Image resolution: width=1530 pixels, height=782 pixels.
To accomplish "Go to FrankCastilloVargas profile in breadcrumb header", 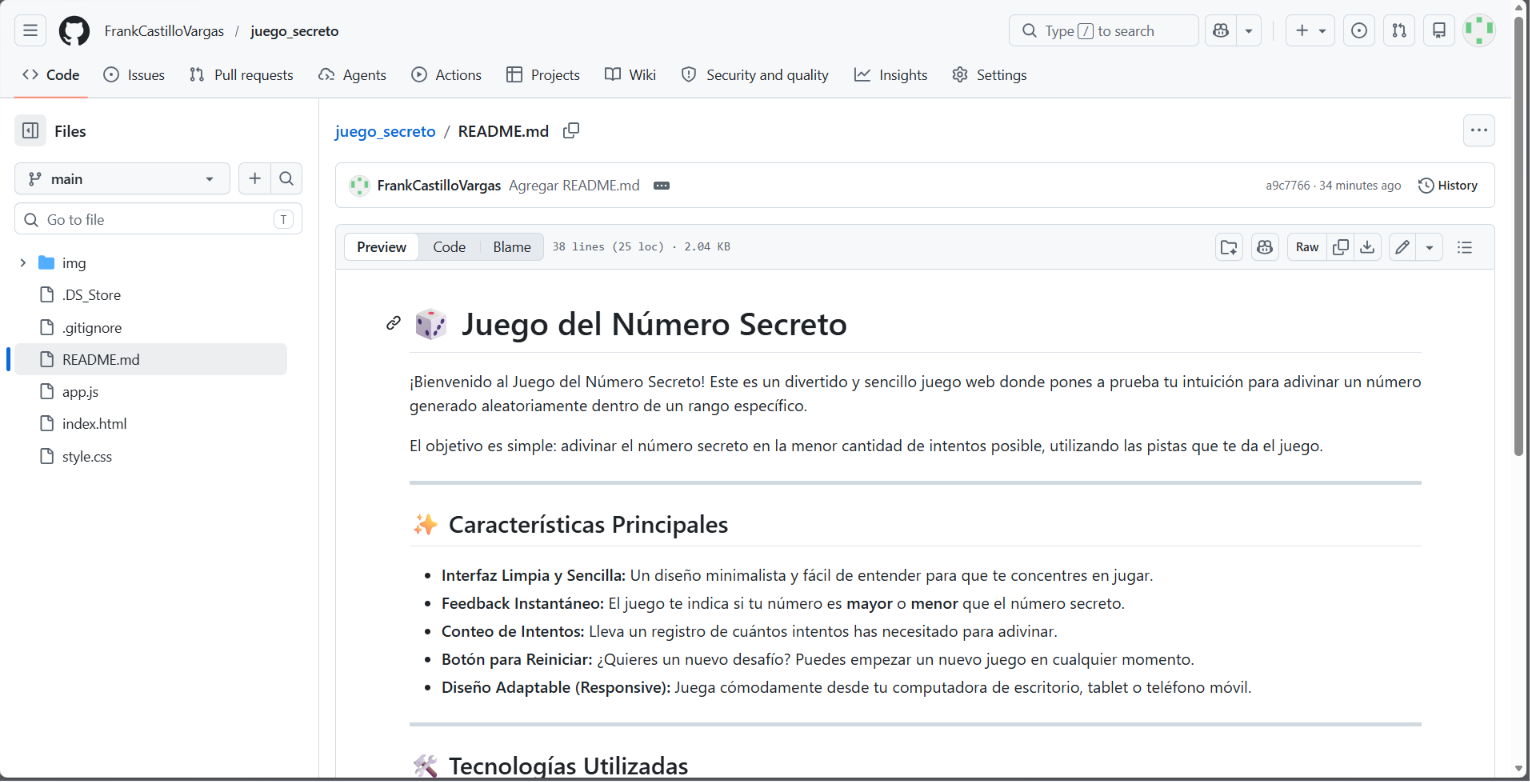I will pos(164,31).
